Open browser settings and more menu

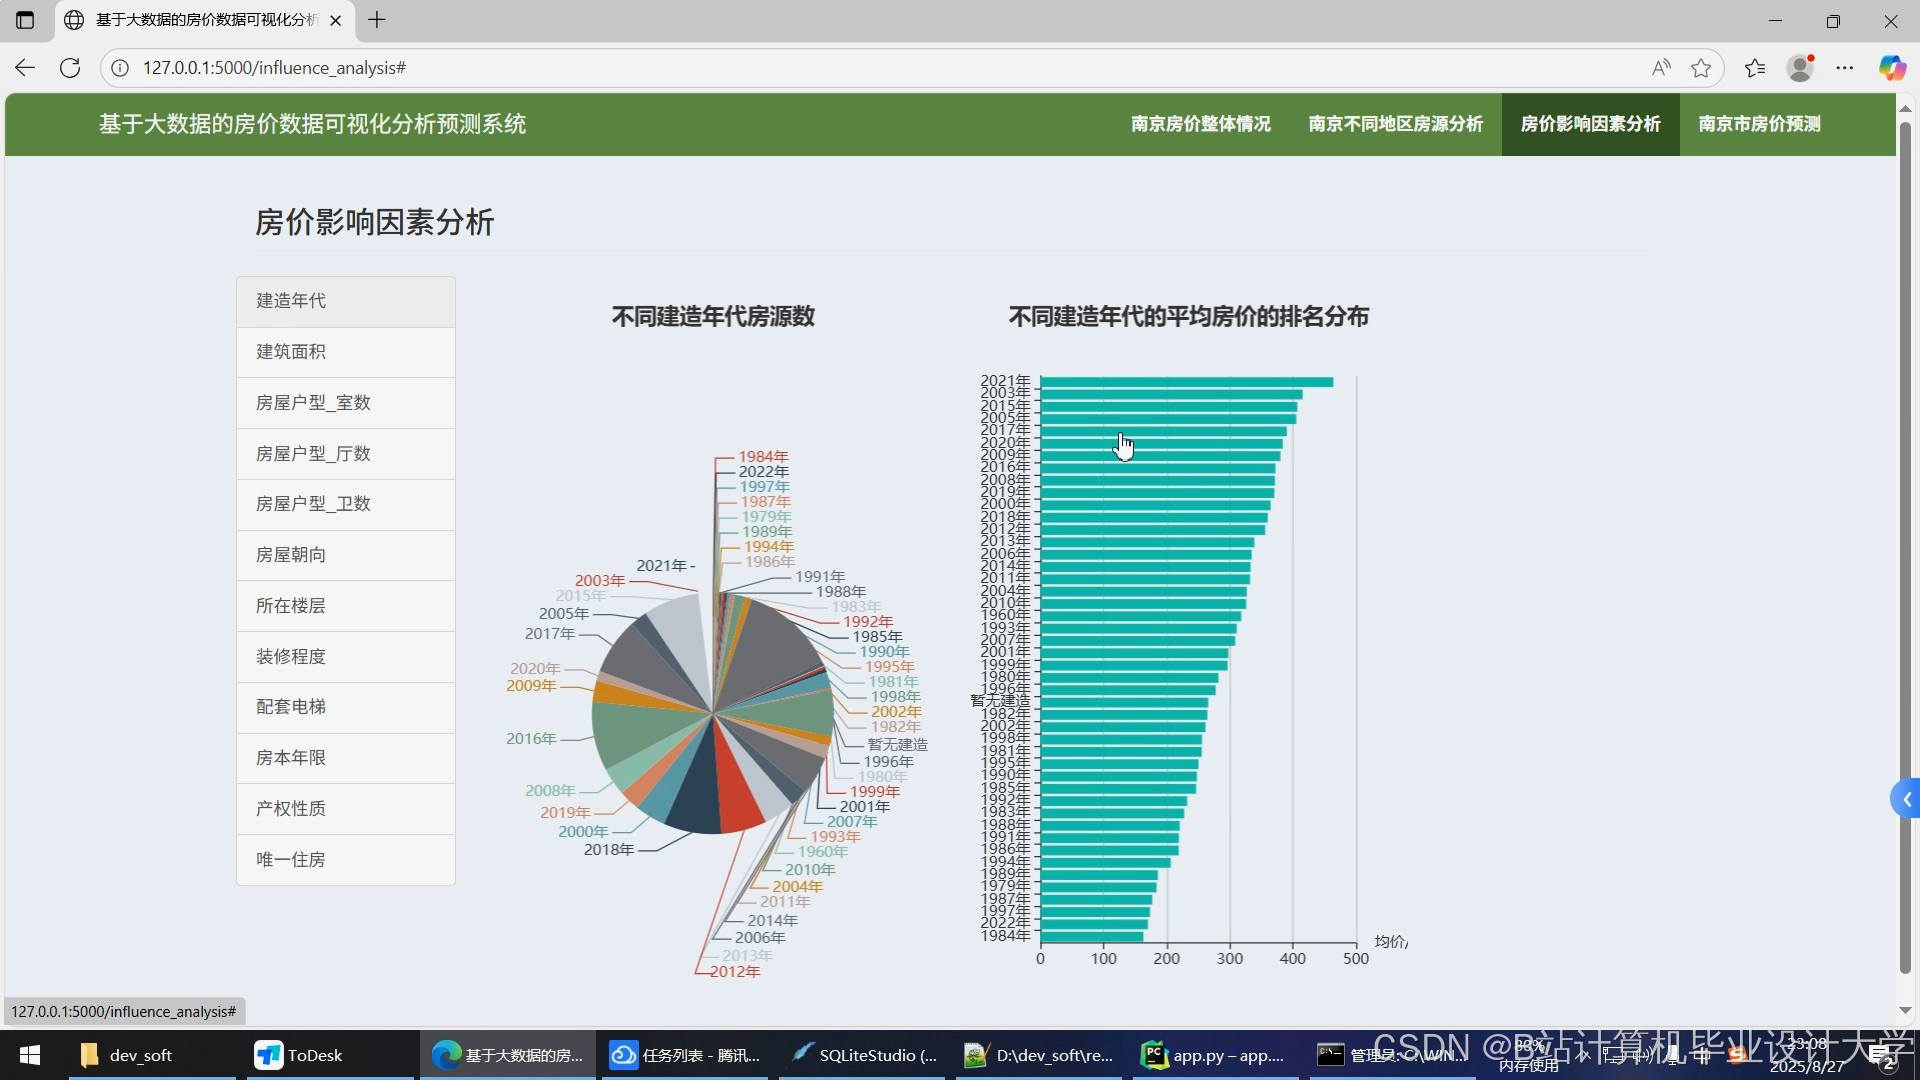pyautogui.click(x=1845, y=68)
